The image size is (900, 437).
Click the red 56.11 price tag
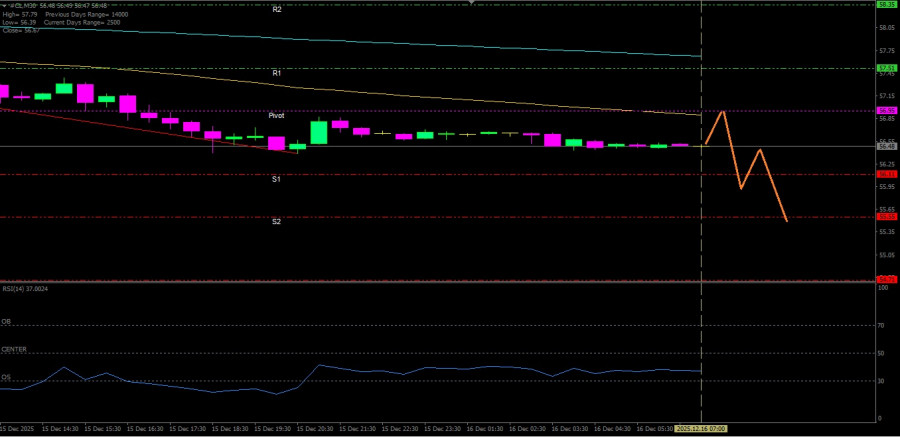pos(887,174)
